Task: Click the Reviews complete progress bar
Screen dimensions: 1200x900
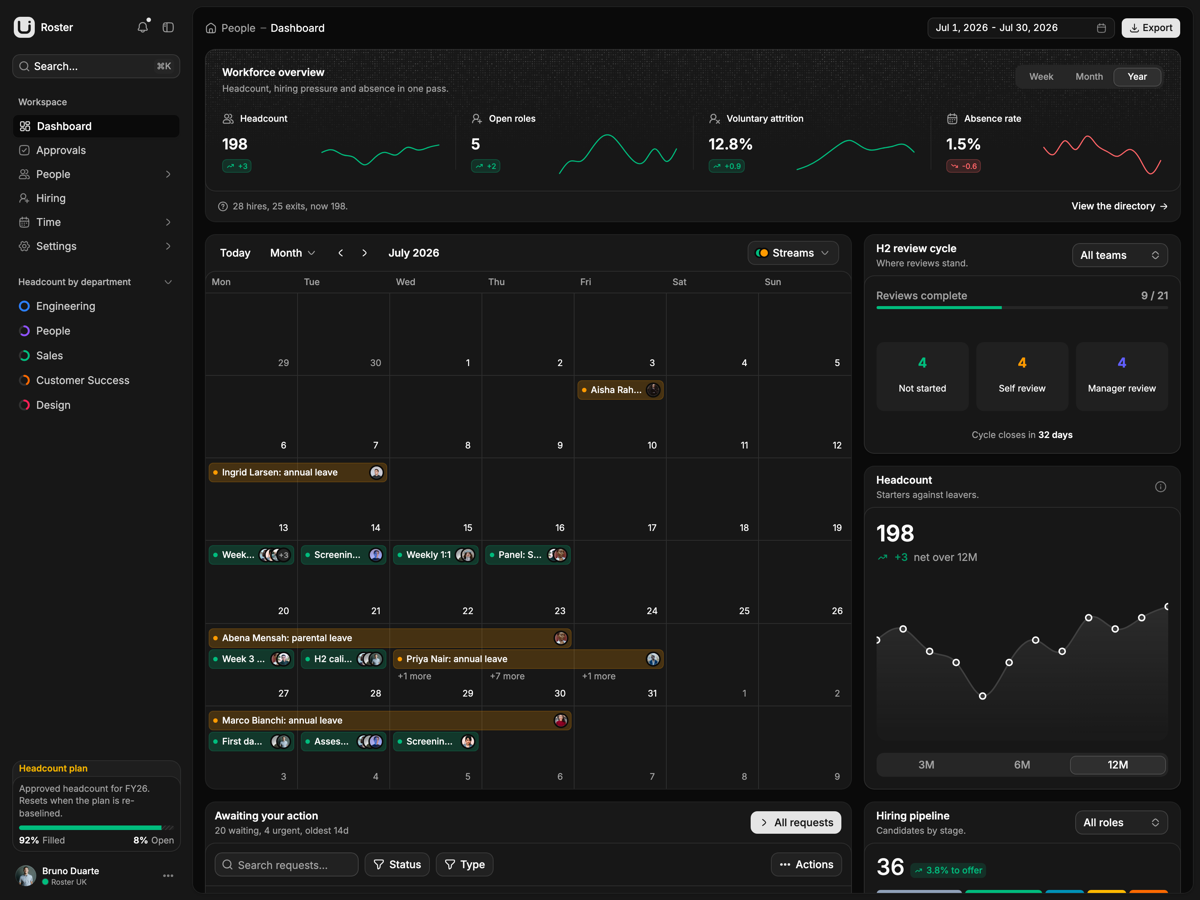Action: [x=1022, y=308]
